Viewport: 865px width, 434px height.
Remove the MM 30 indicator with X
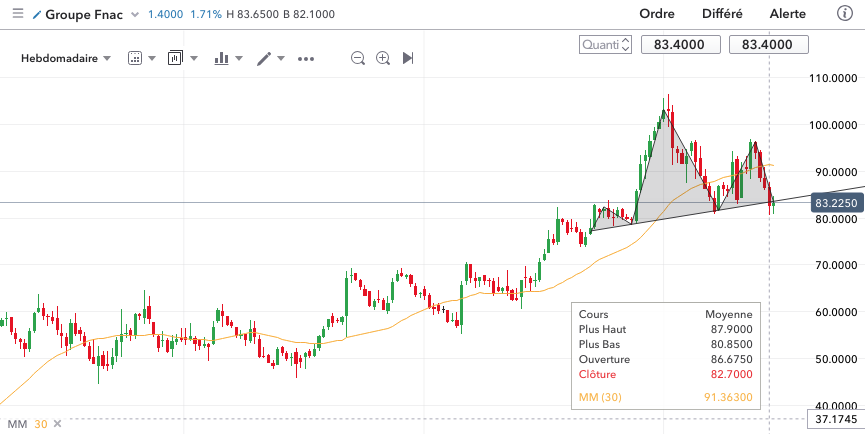pyautogui.click(x=57, y=424)
